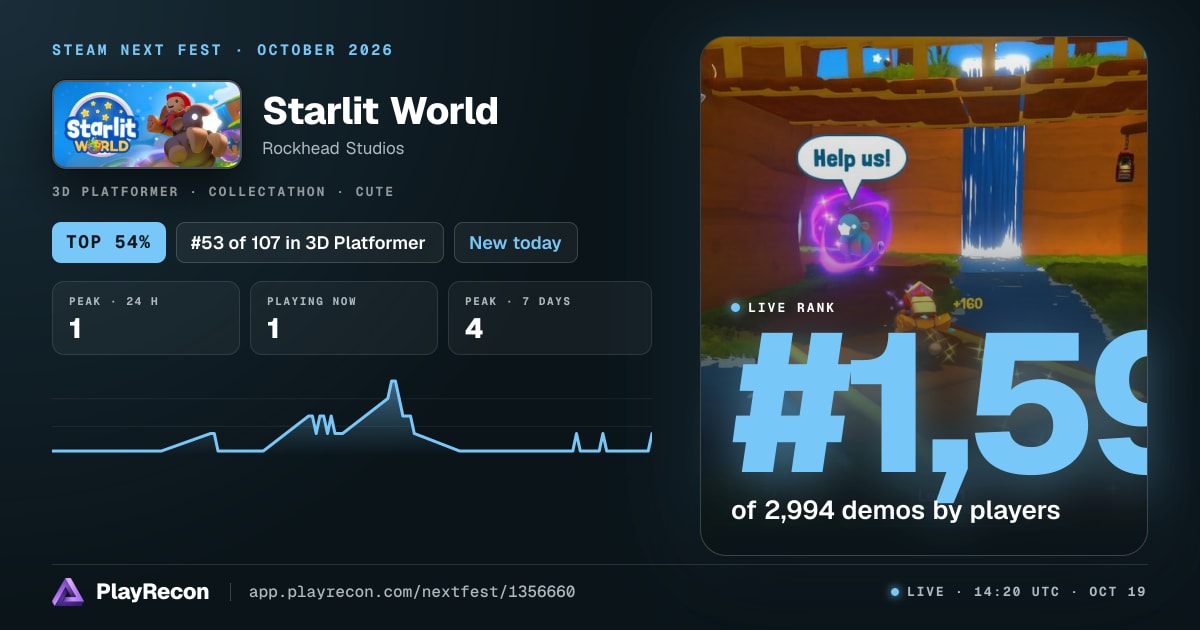Open the app.playrecon.com/nextfest/1356660 link

(x=412, y=592)
